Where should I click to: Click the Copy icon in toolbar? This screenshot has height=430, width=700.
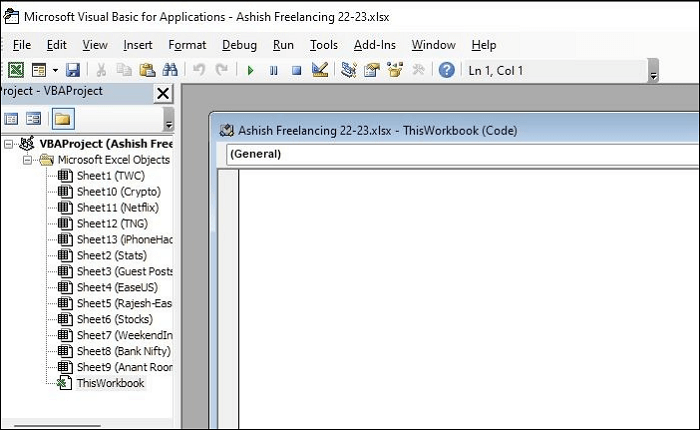pyautogui.click(x=124, y=70)
